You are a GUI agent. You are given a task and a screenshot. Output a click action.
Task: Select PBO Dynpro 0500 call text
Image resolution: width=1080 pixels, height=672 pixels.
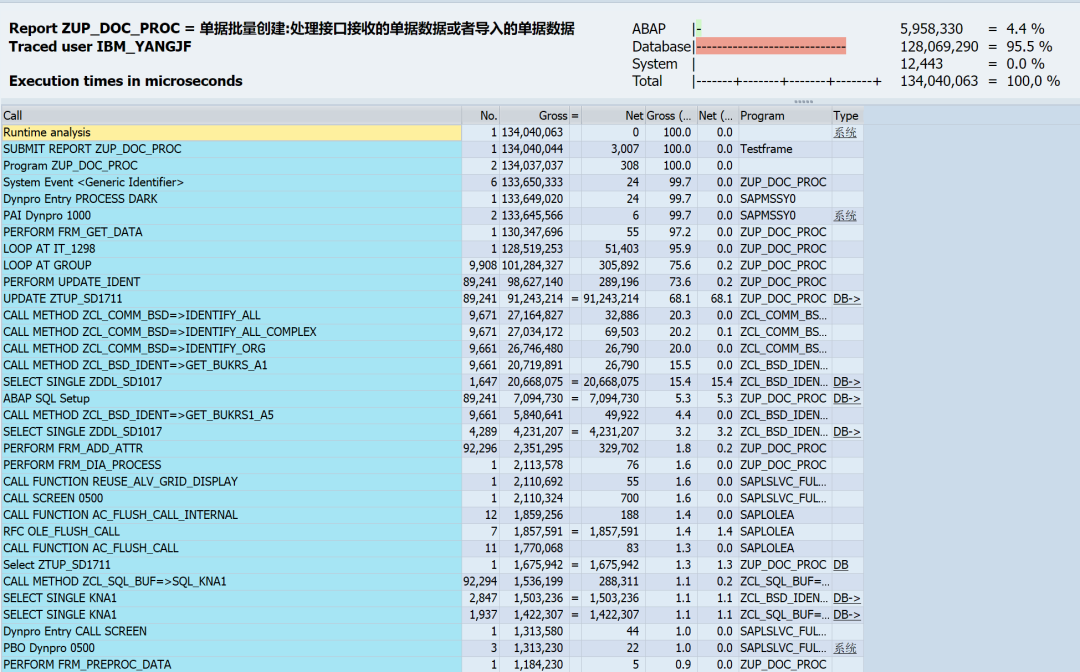pos(49,648)
